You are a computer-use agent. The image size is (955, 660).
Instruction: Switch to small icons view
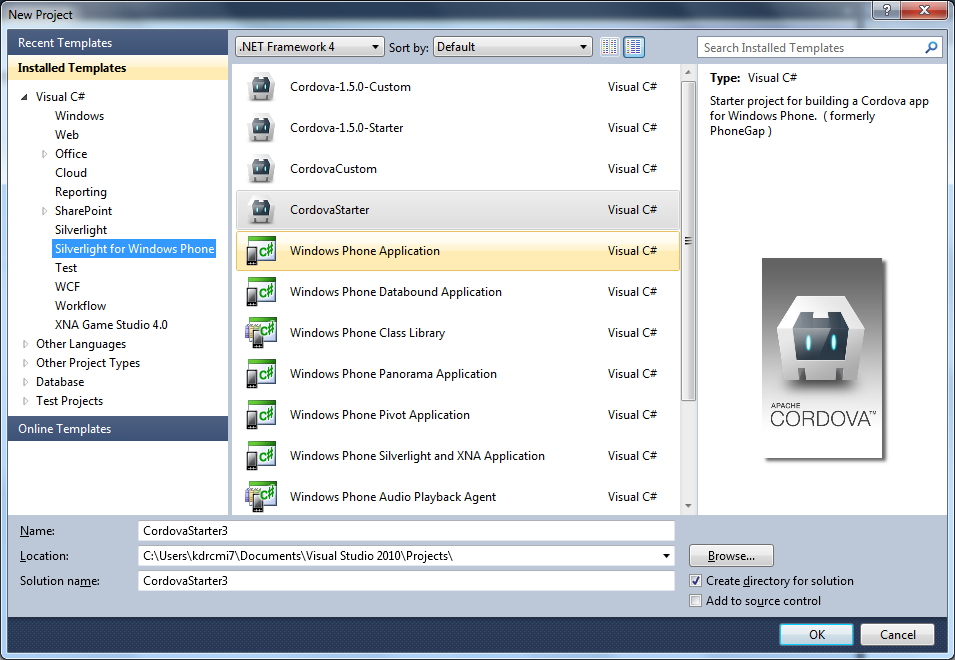pyautogui.click(x=610, y=47)
